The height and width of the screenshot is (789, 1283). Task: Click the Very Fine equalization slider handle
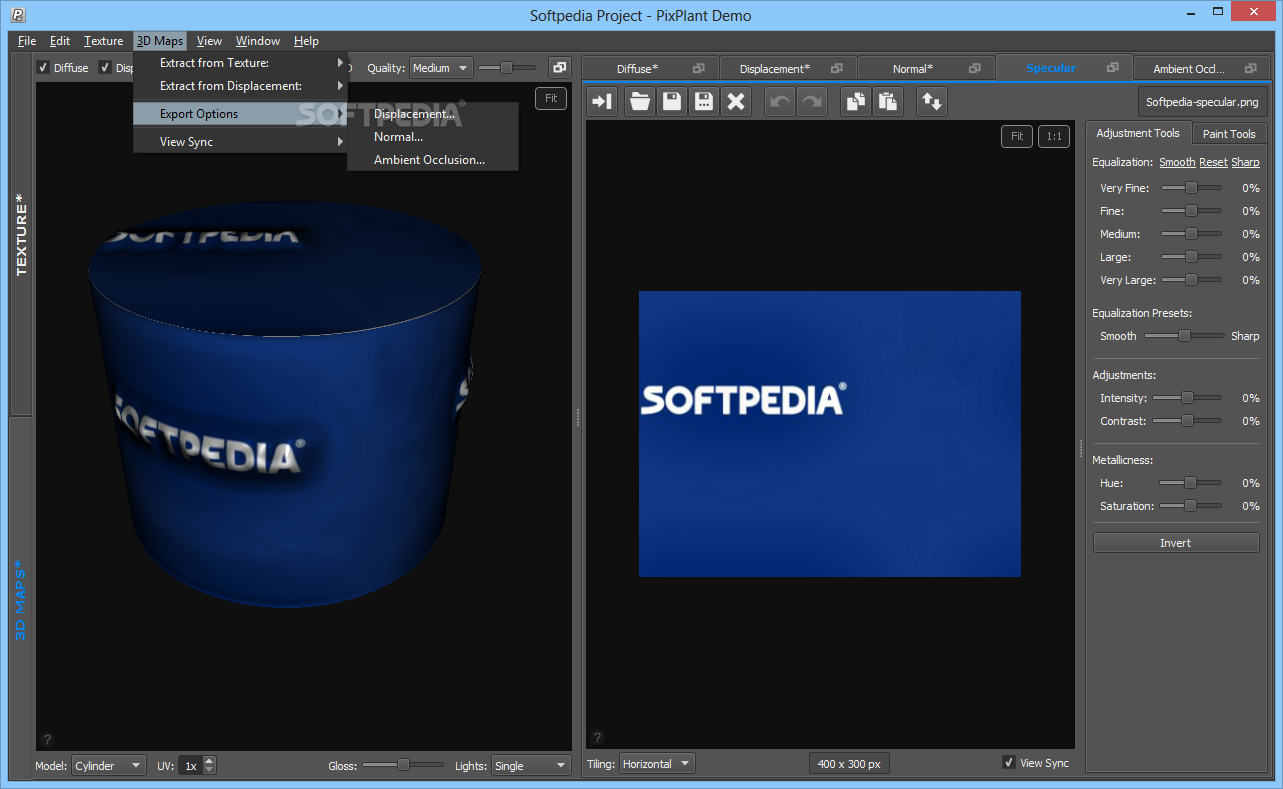tap(1191, 188)
